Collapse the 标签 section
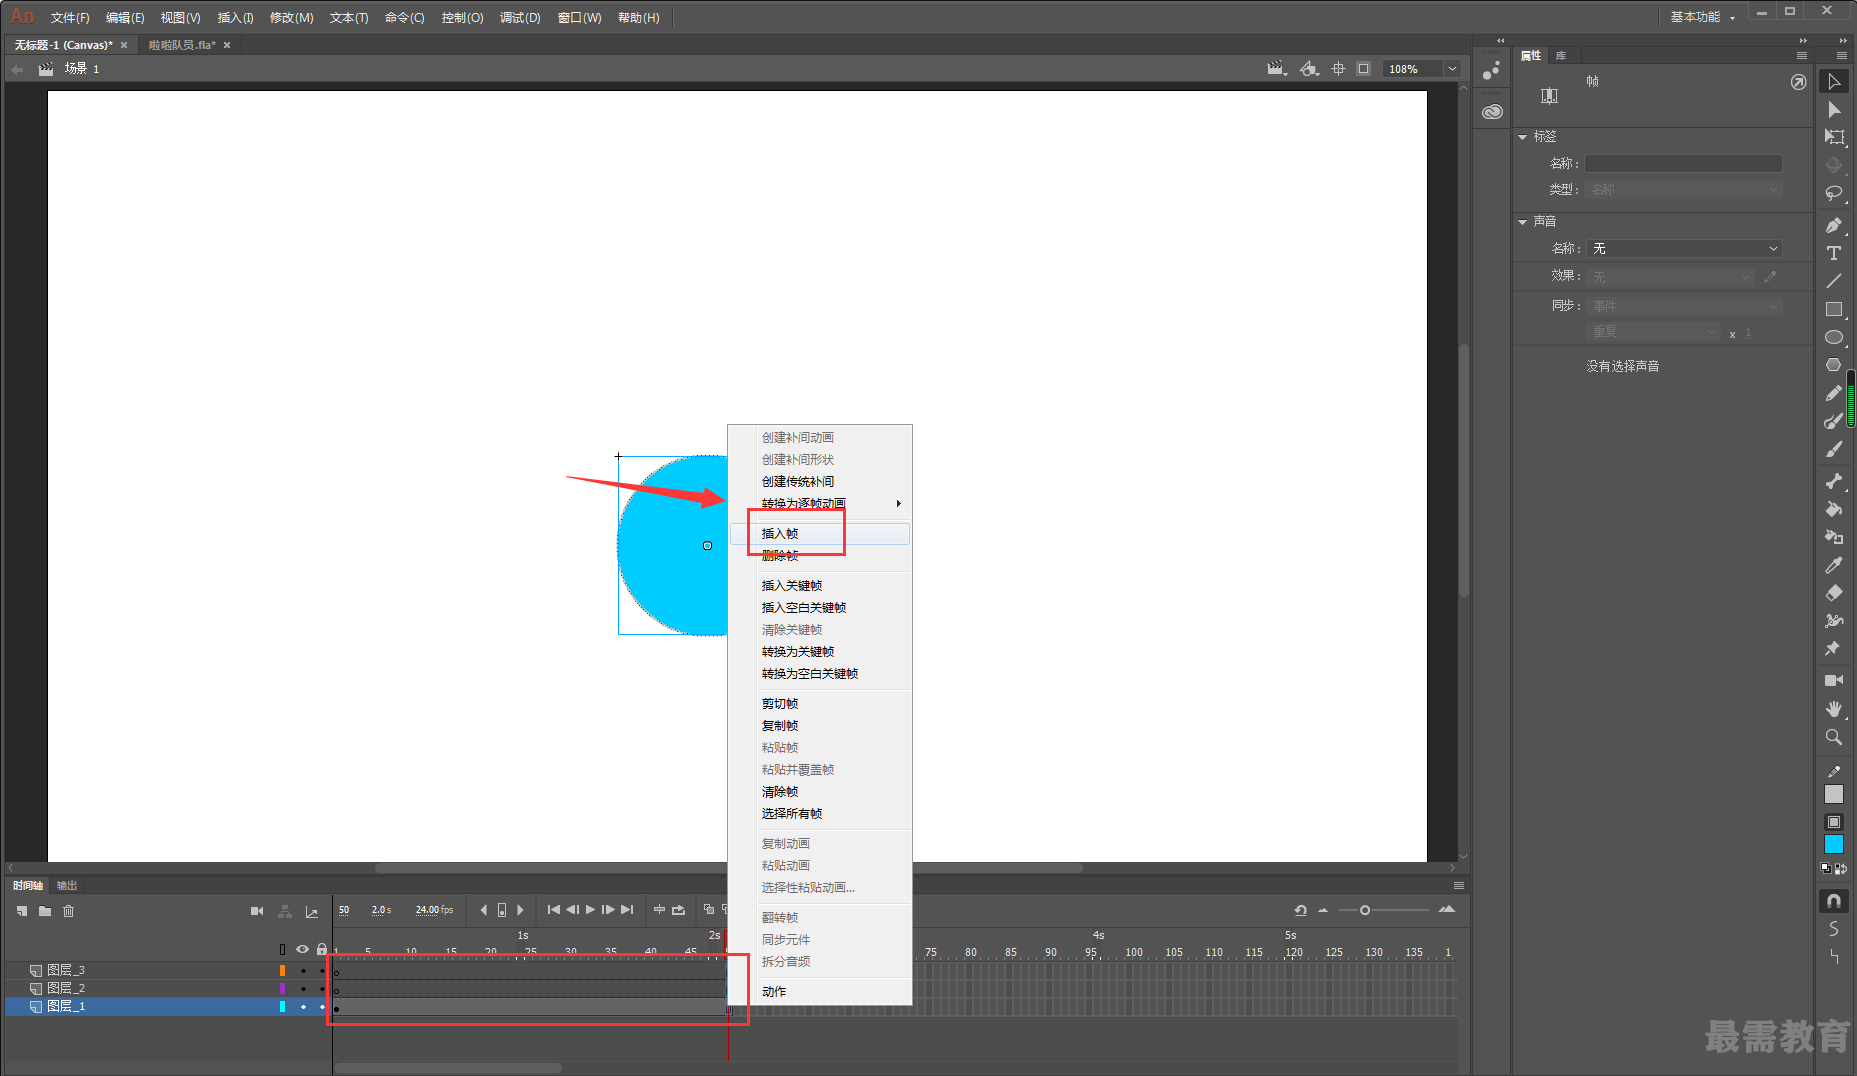Viewport: 1857px width, 1076px height. click(1523, 137)
